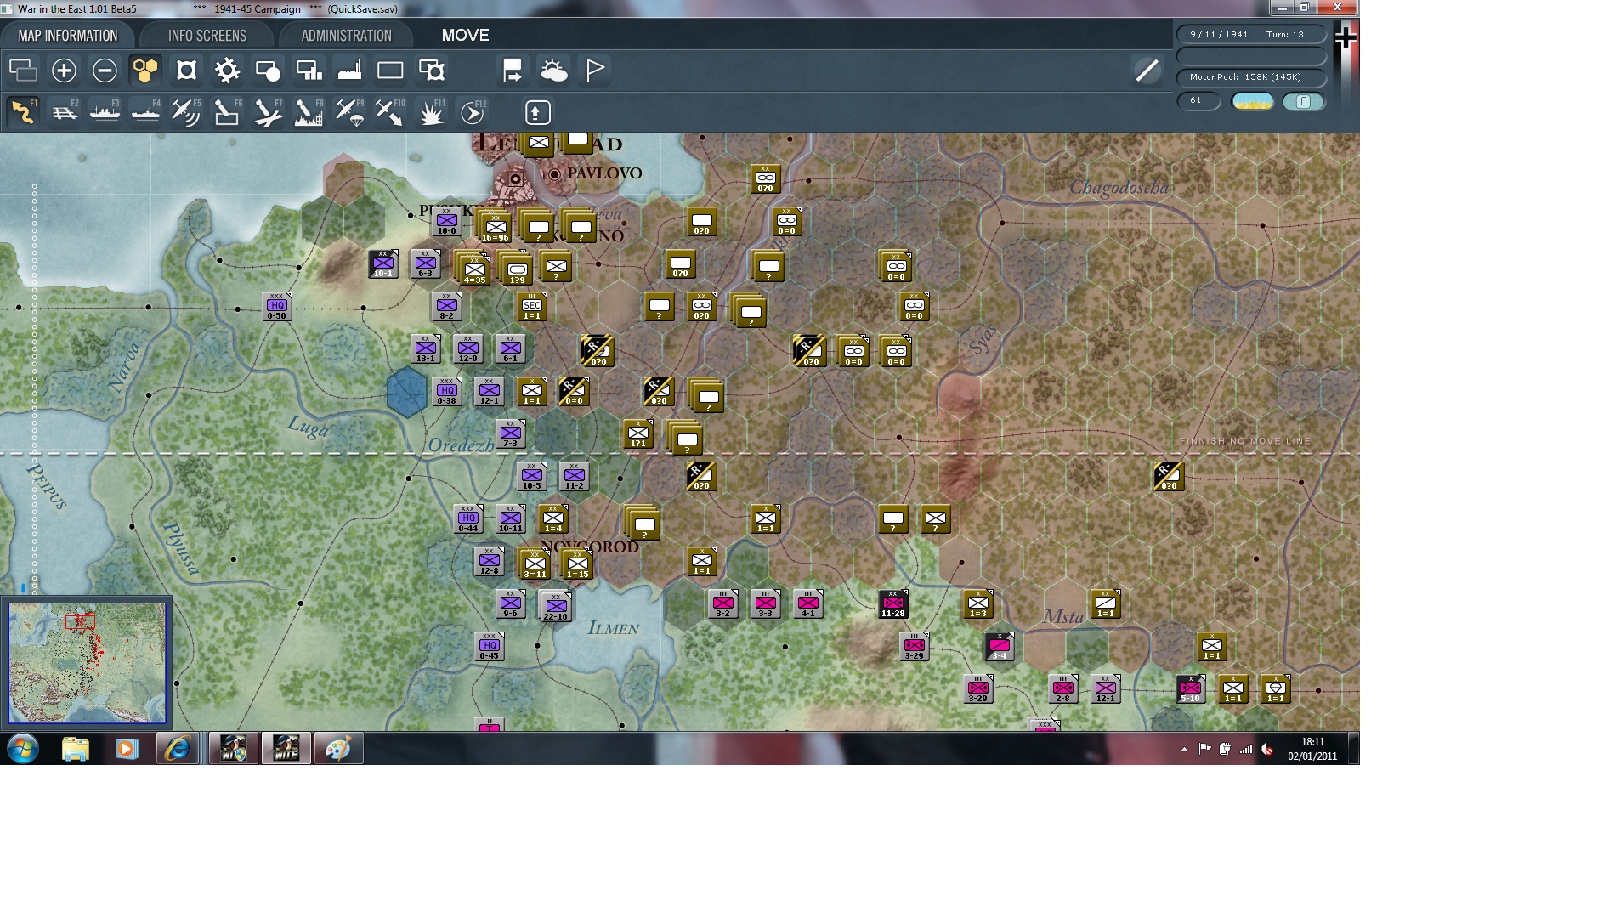1600x900 pixels.
Task: Zoom out the map with minus icon
Action: 105,70
